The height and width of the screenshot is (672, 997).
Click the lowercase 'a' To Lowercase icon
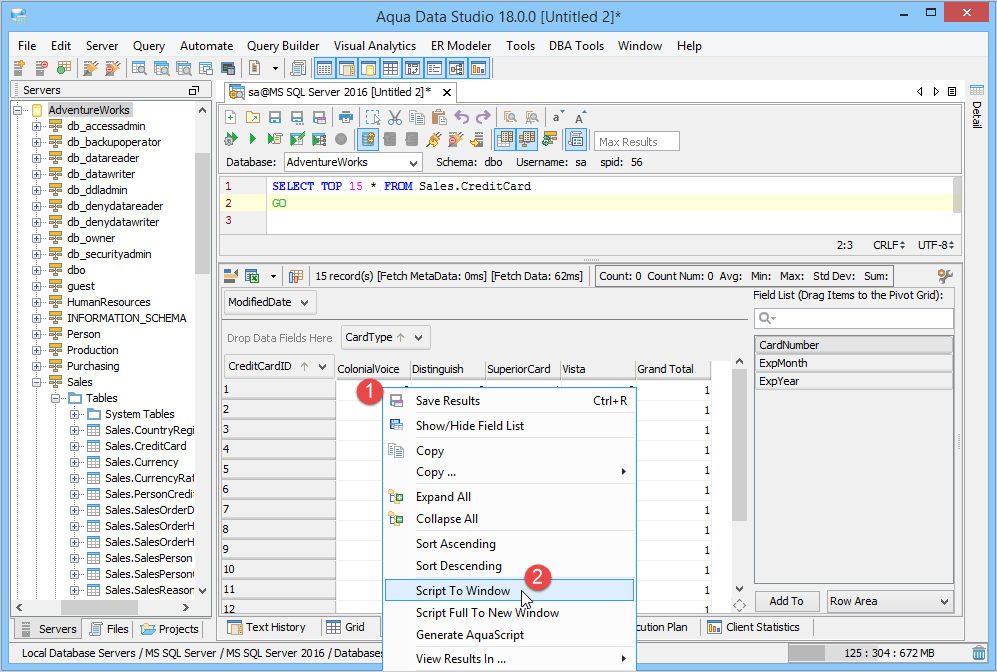point(558,118)
